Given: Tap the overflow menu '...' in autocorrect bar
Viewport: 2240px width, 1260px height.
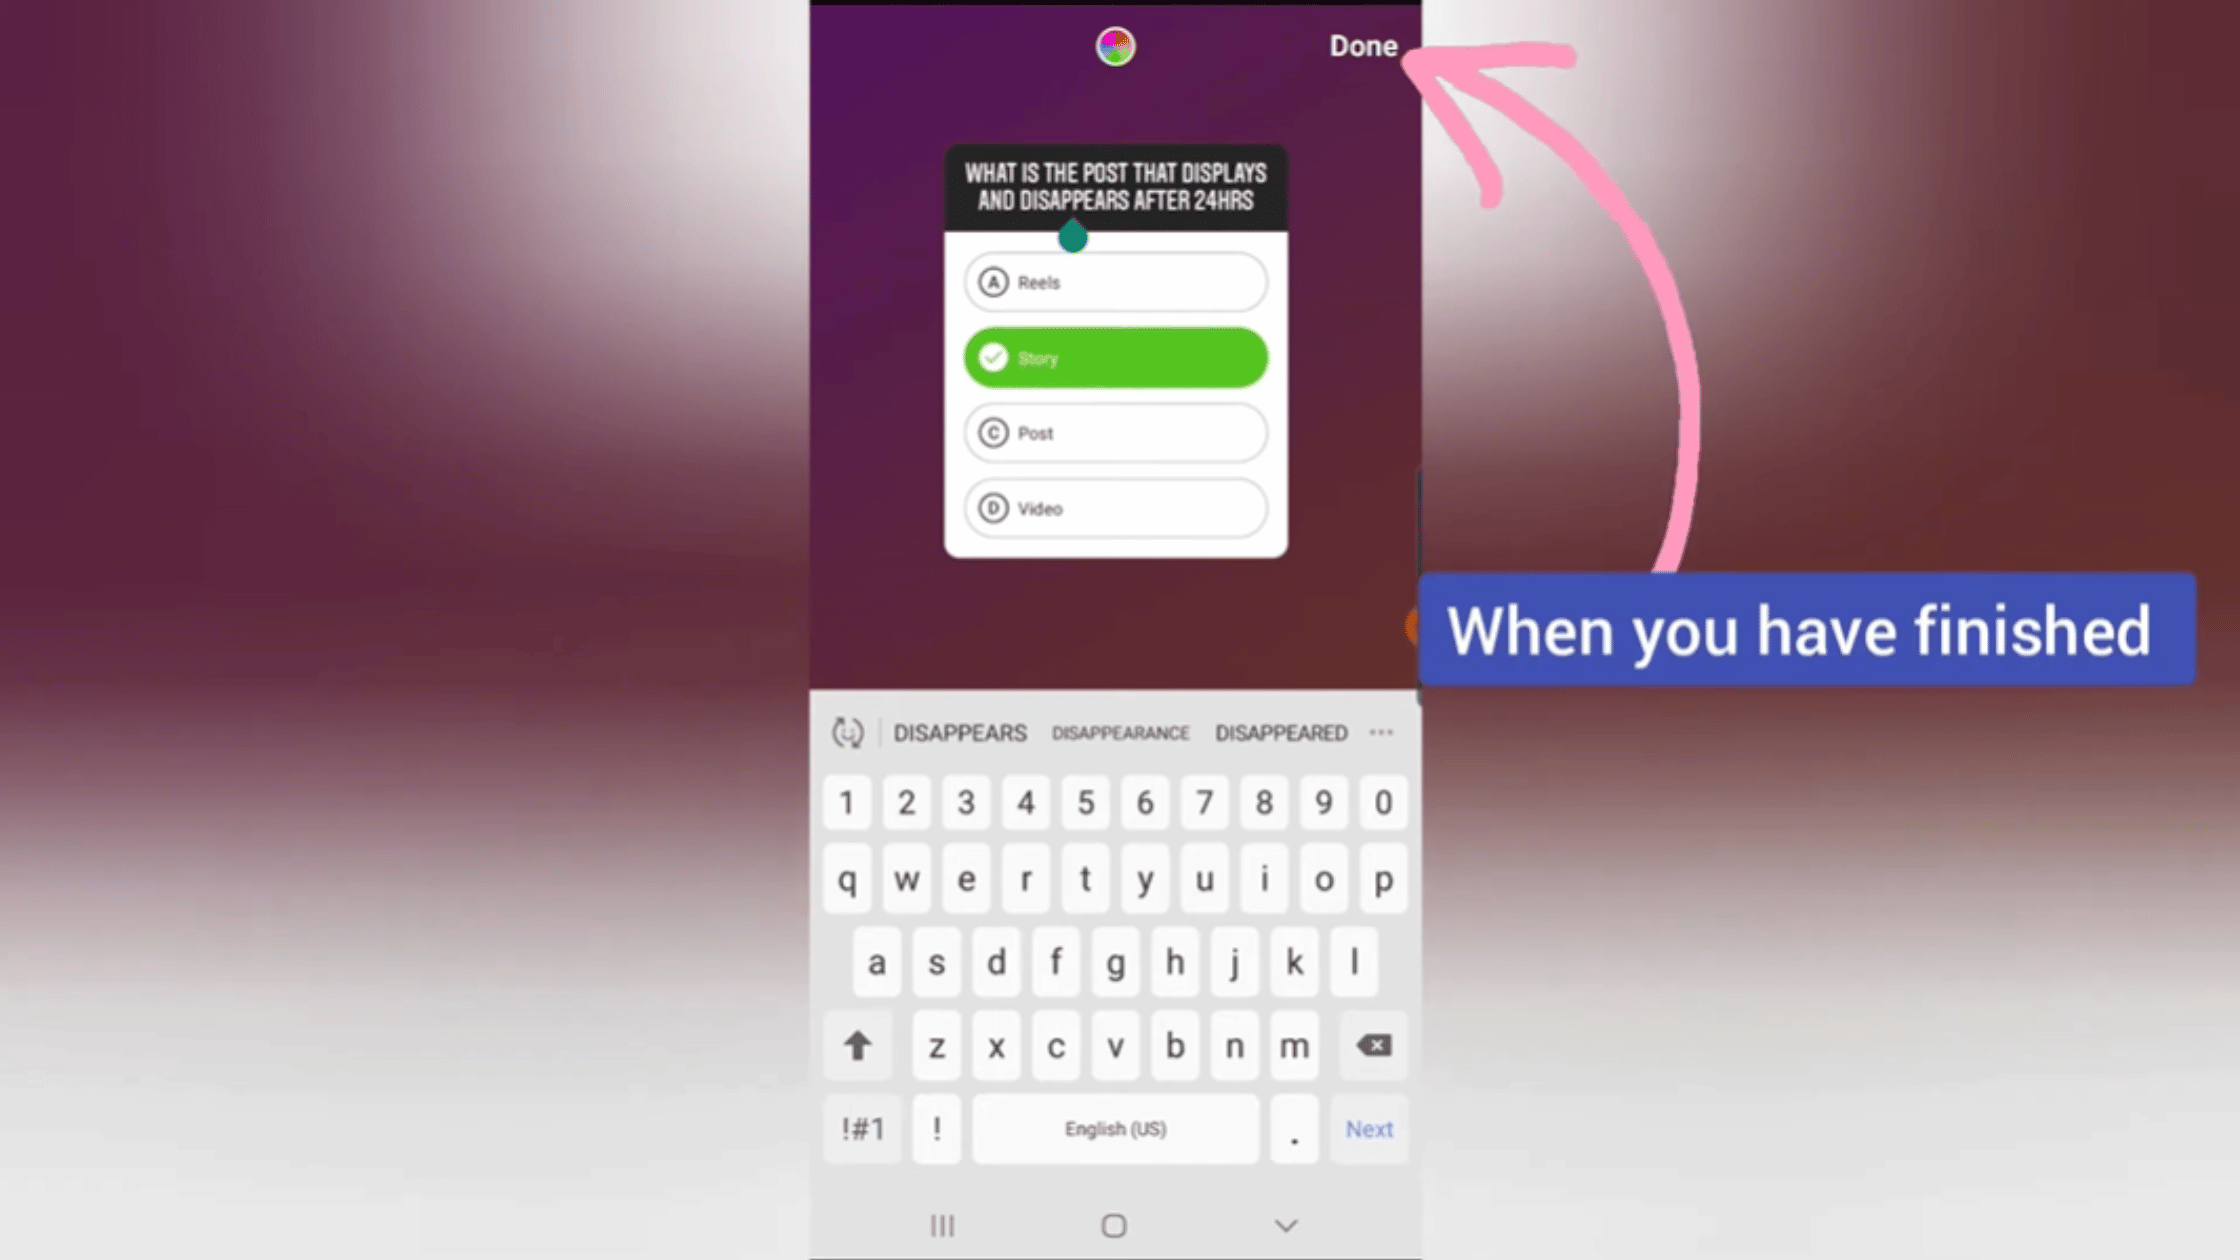Looking at the screenshot, I should (x=1382, y=732).
